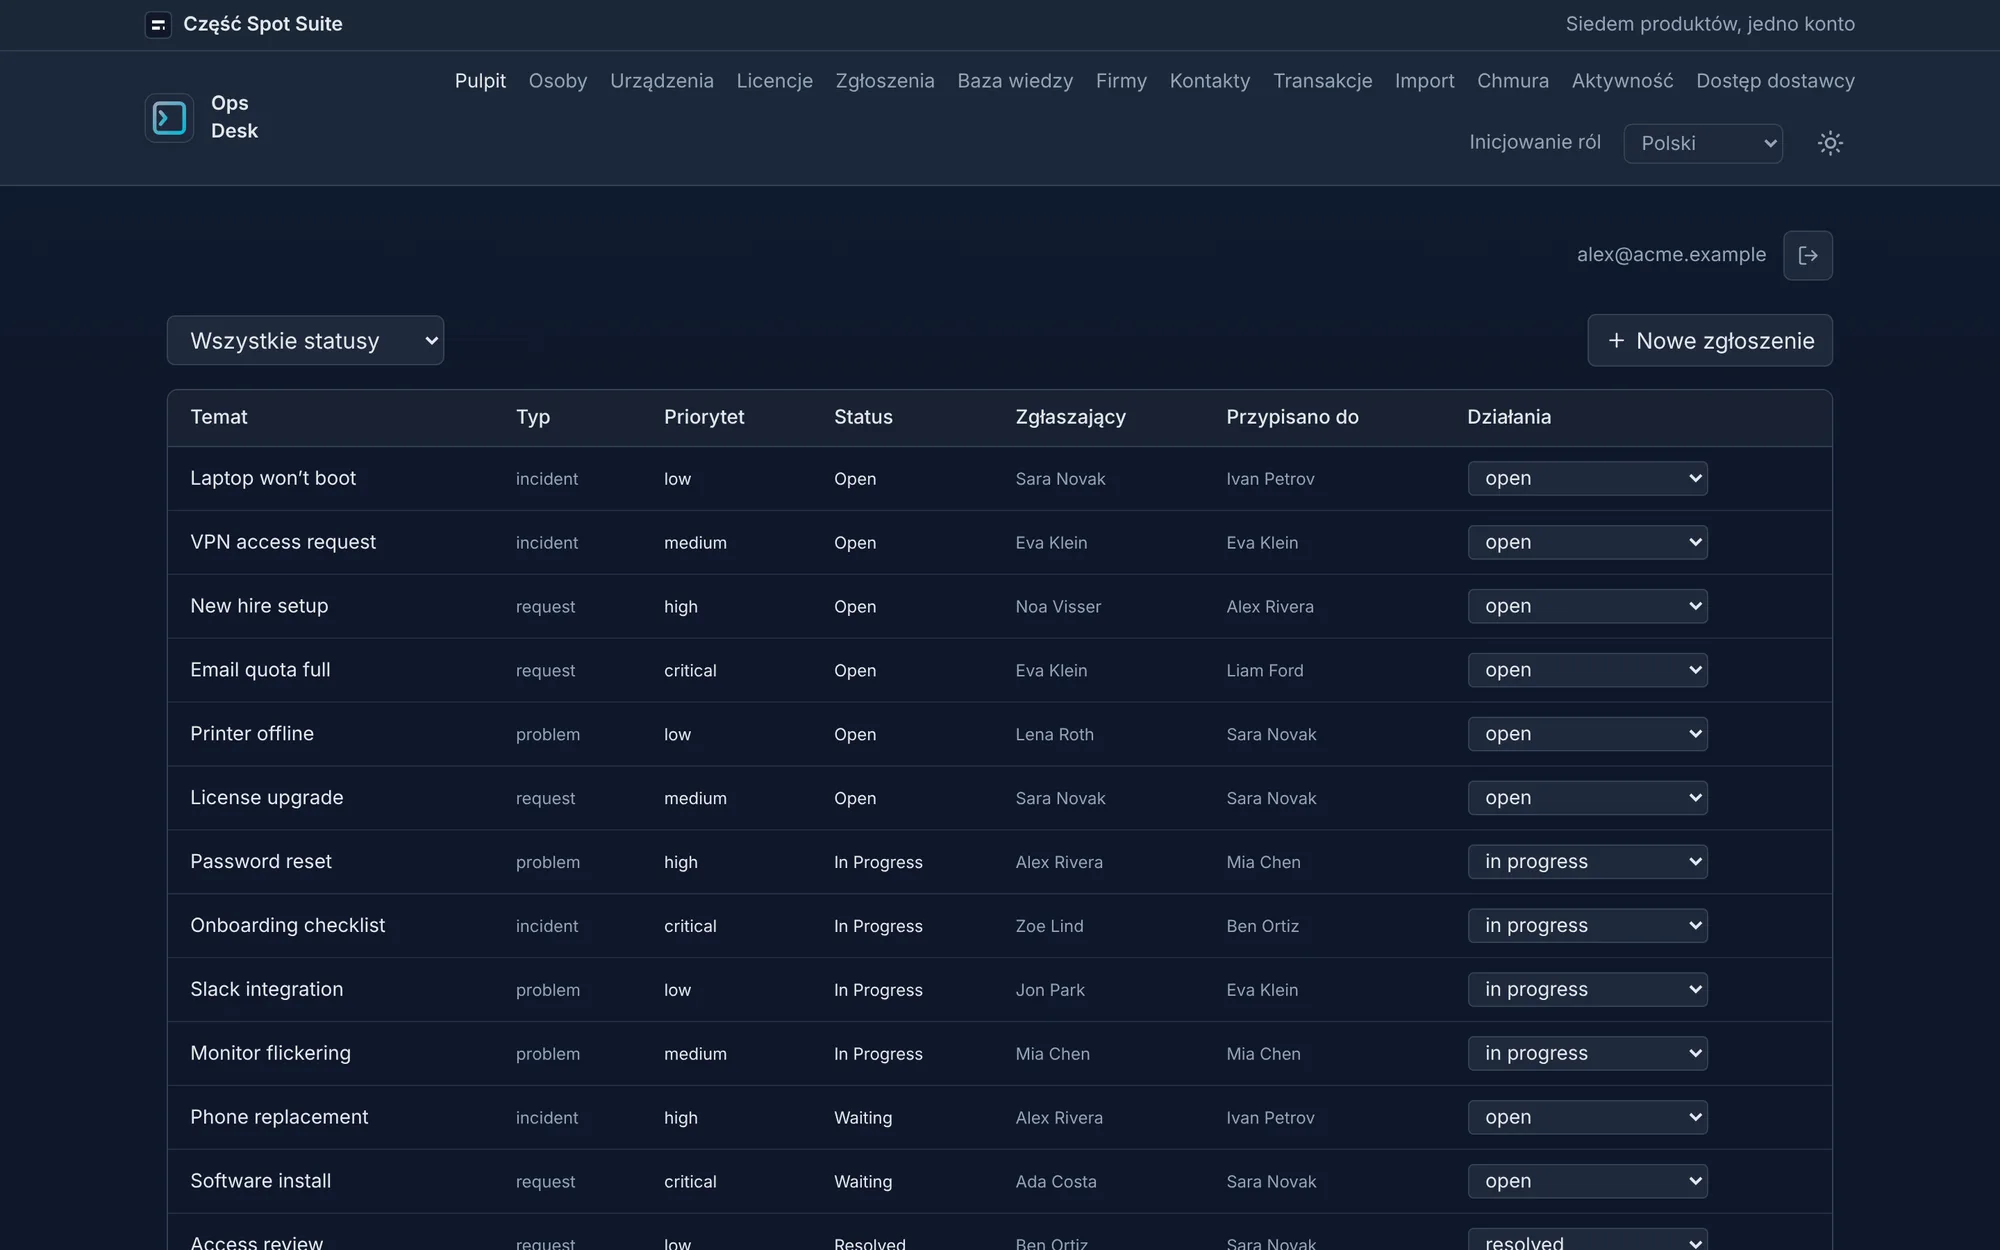Open status dropdown for Password reset row

[x=1588, y=862]
